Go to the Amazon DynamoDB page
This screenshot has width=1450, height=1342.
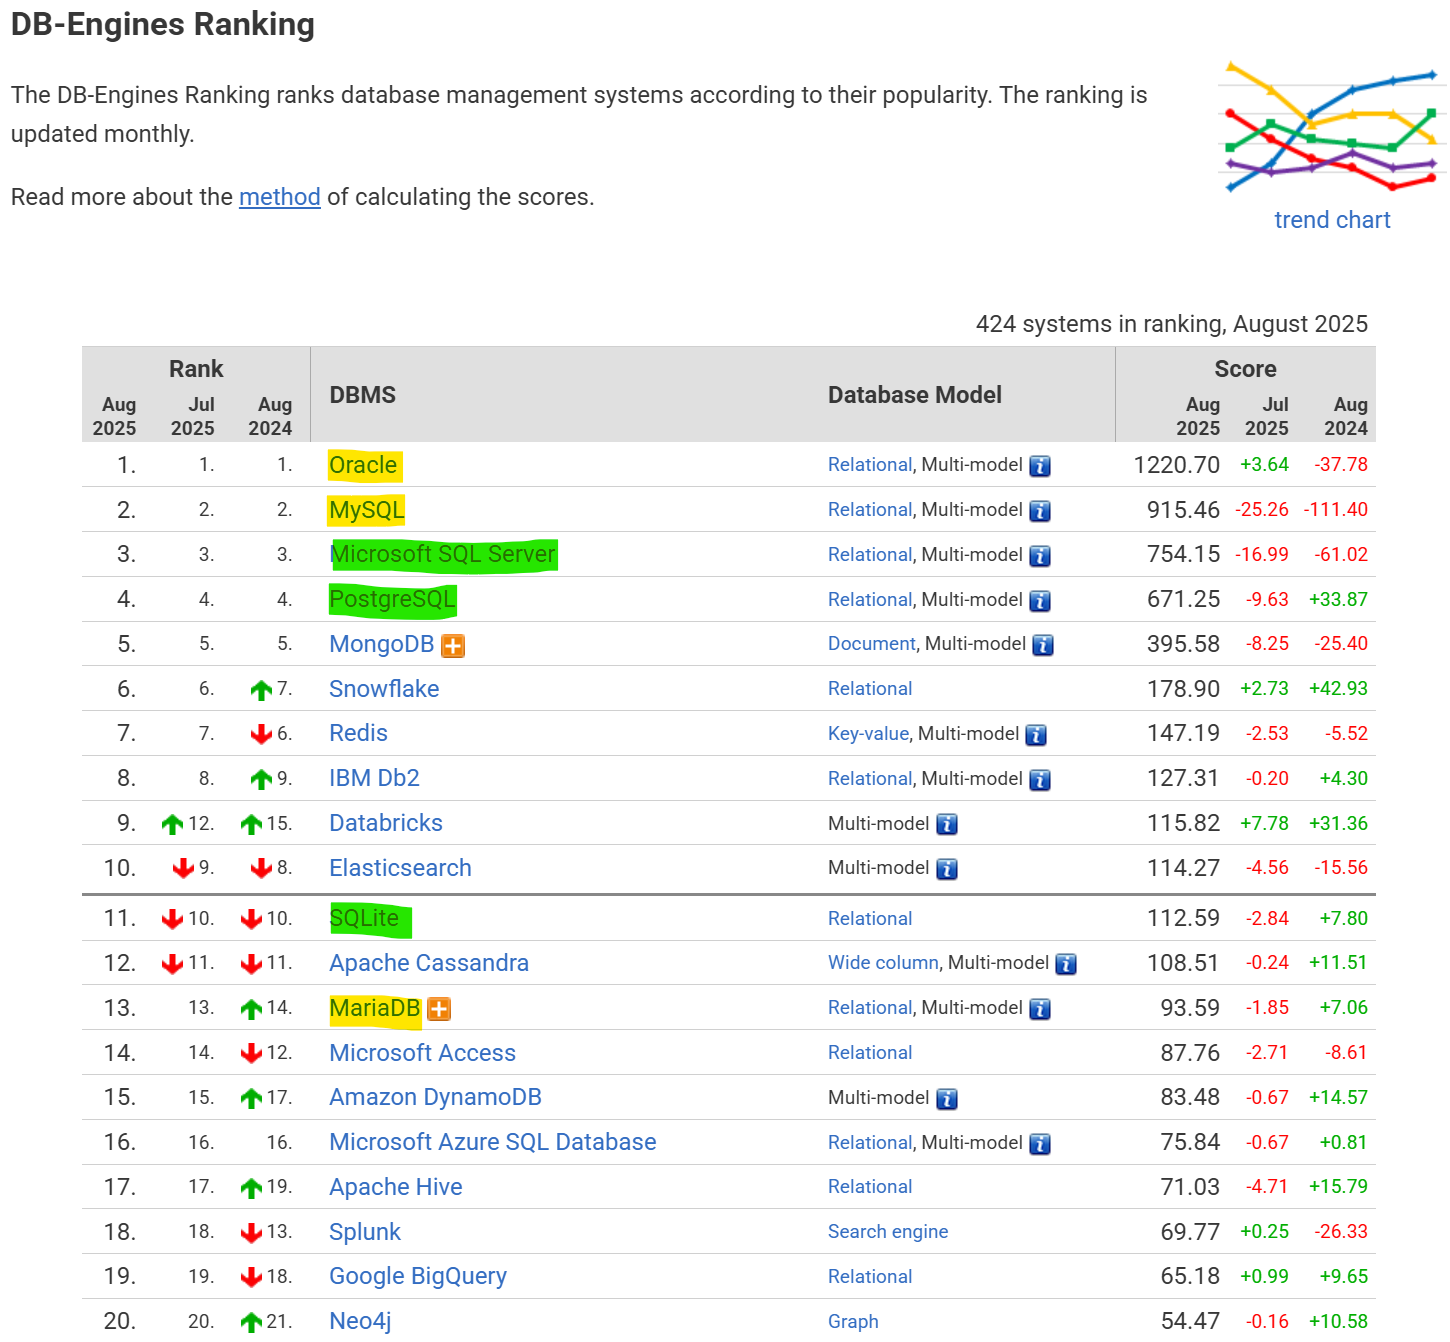pyautogui.click(x=435, y=1097)
